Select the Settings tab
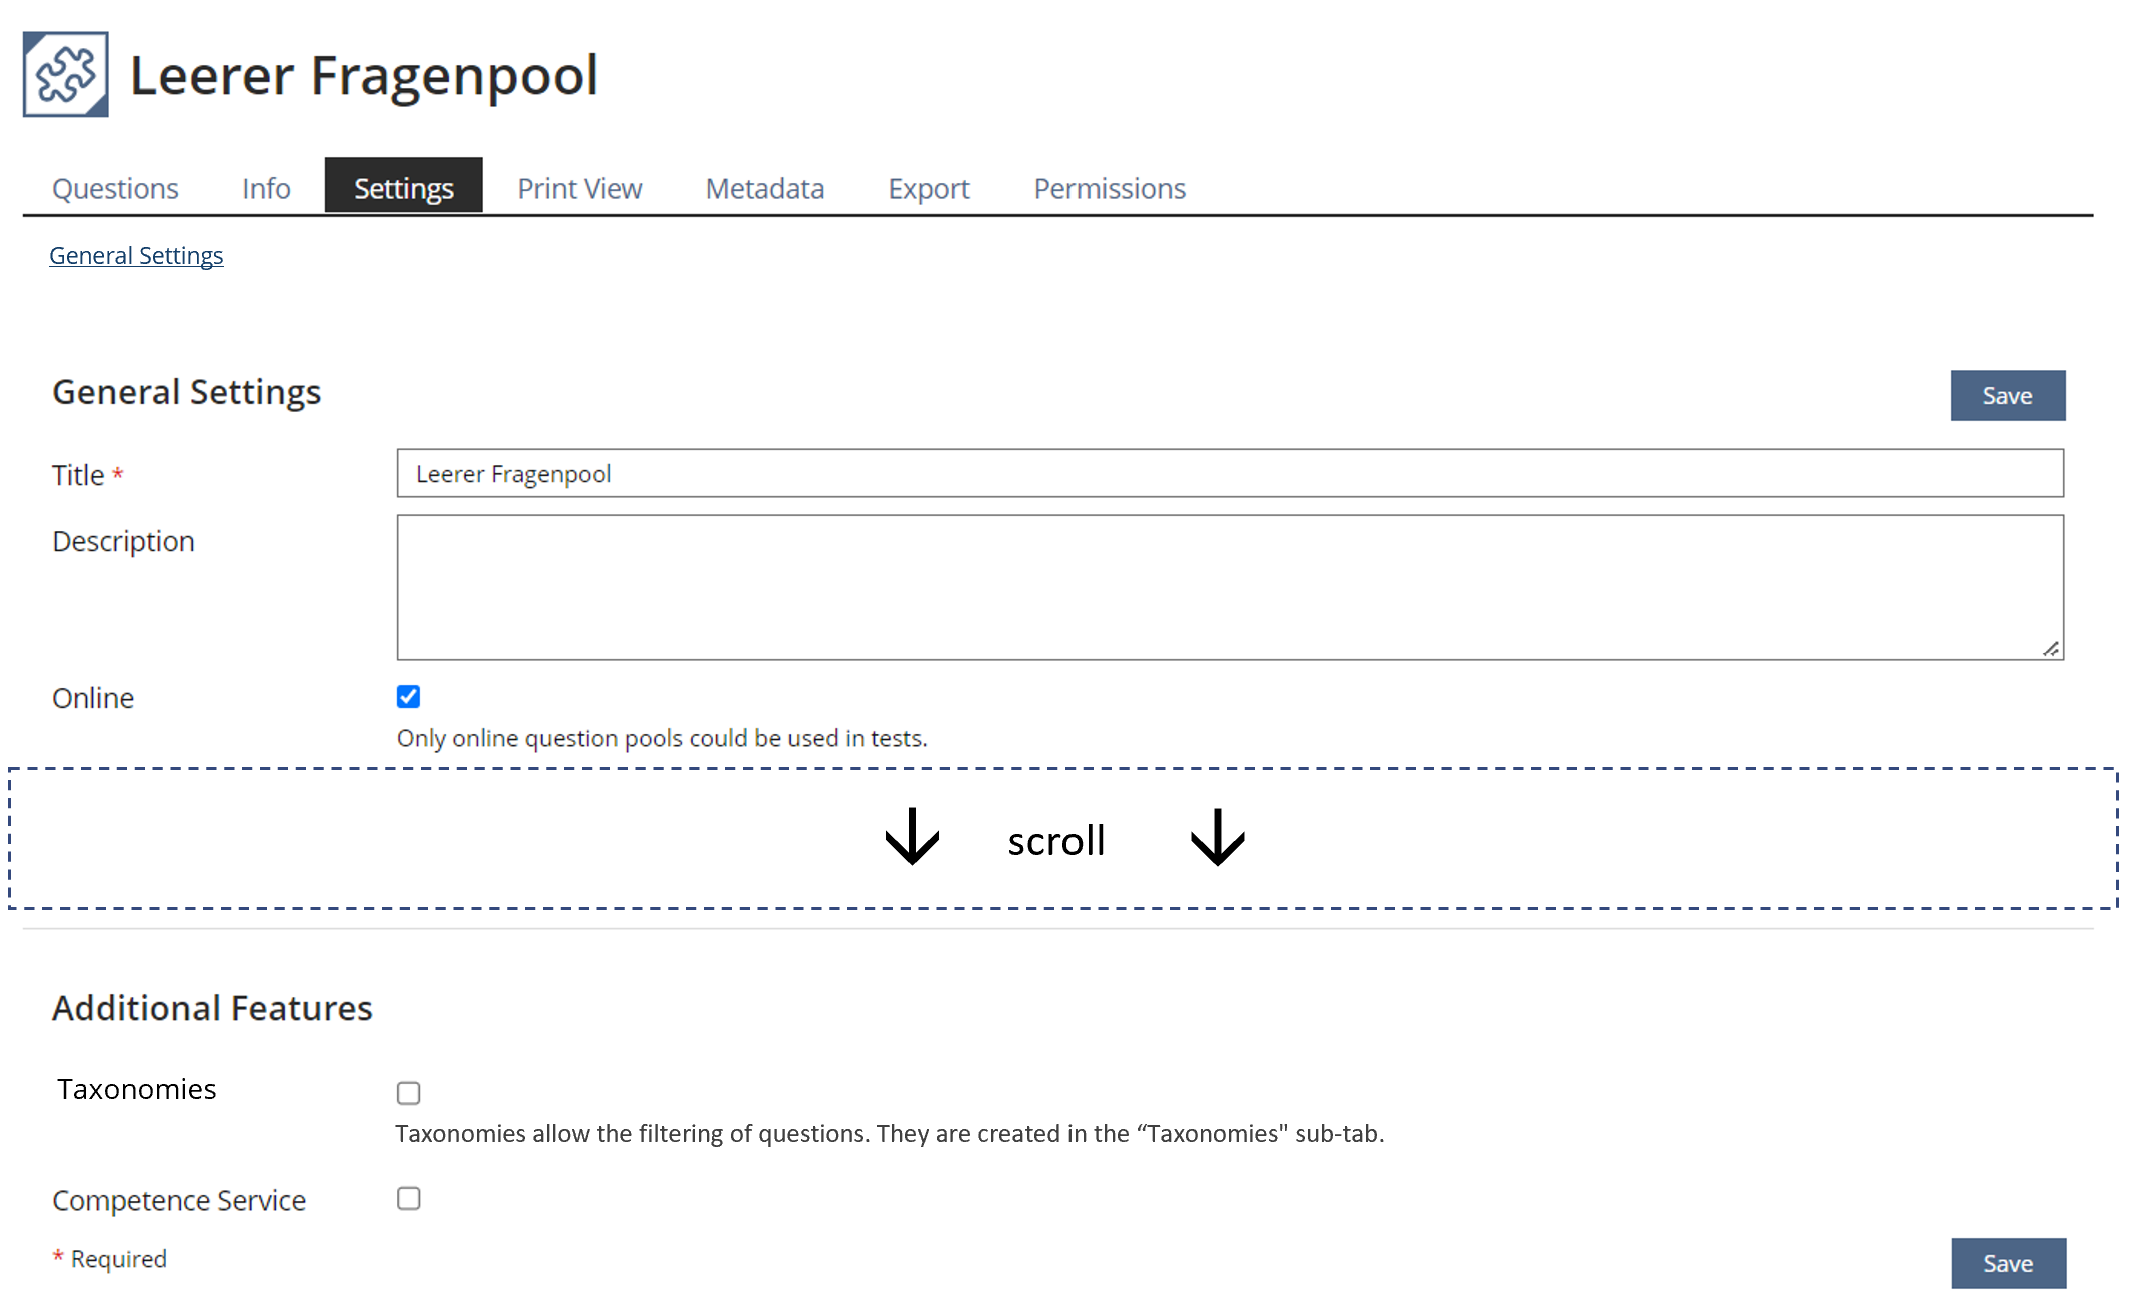2136x1311 pixels. 403,188
